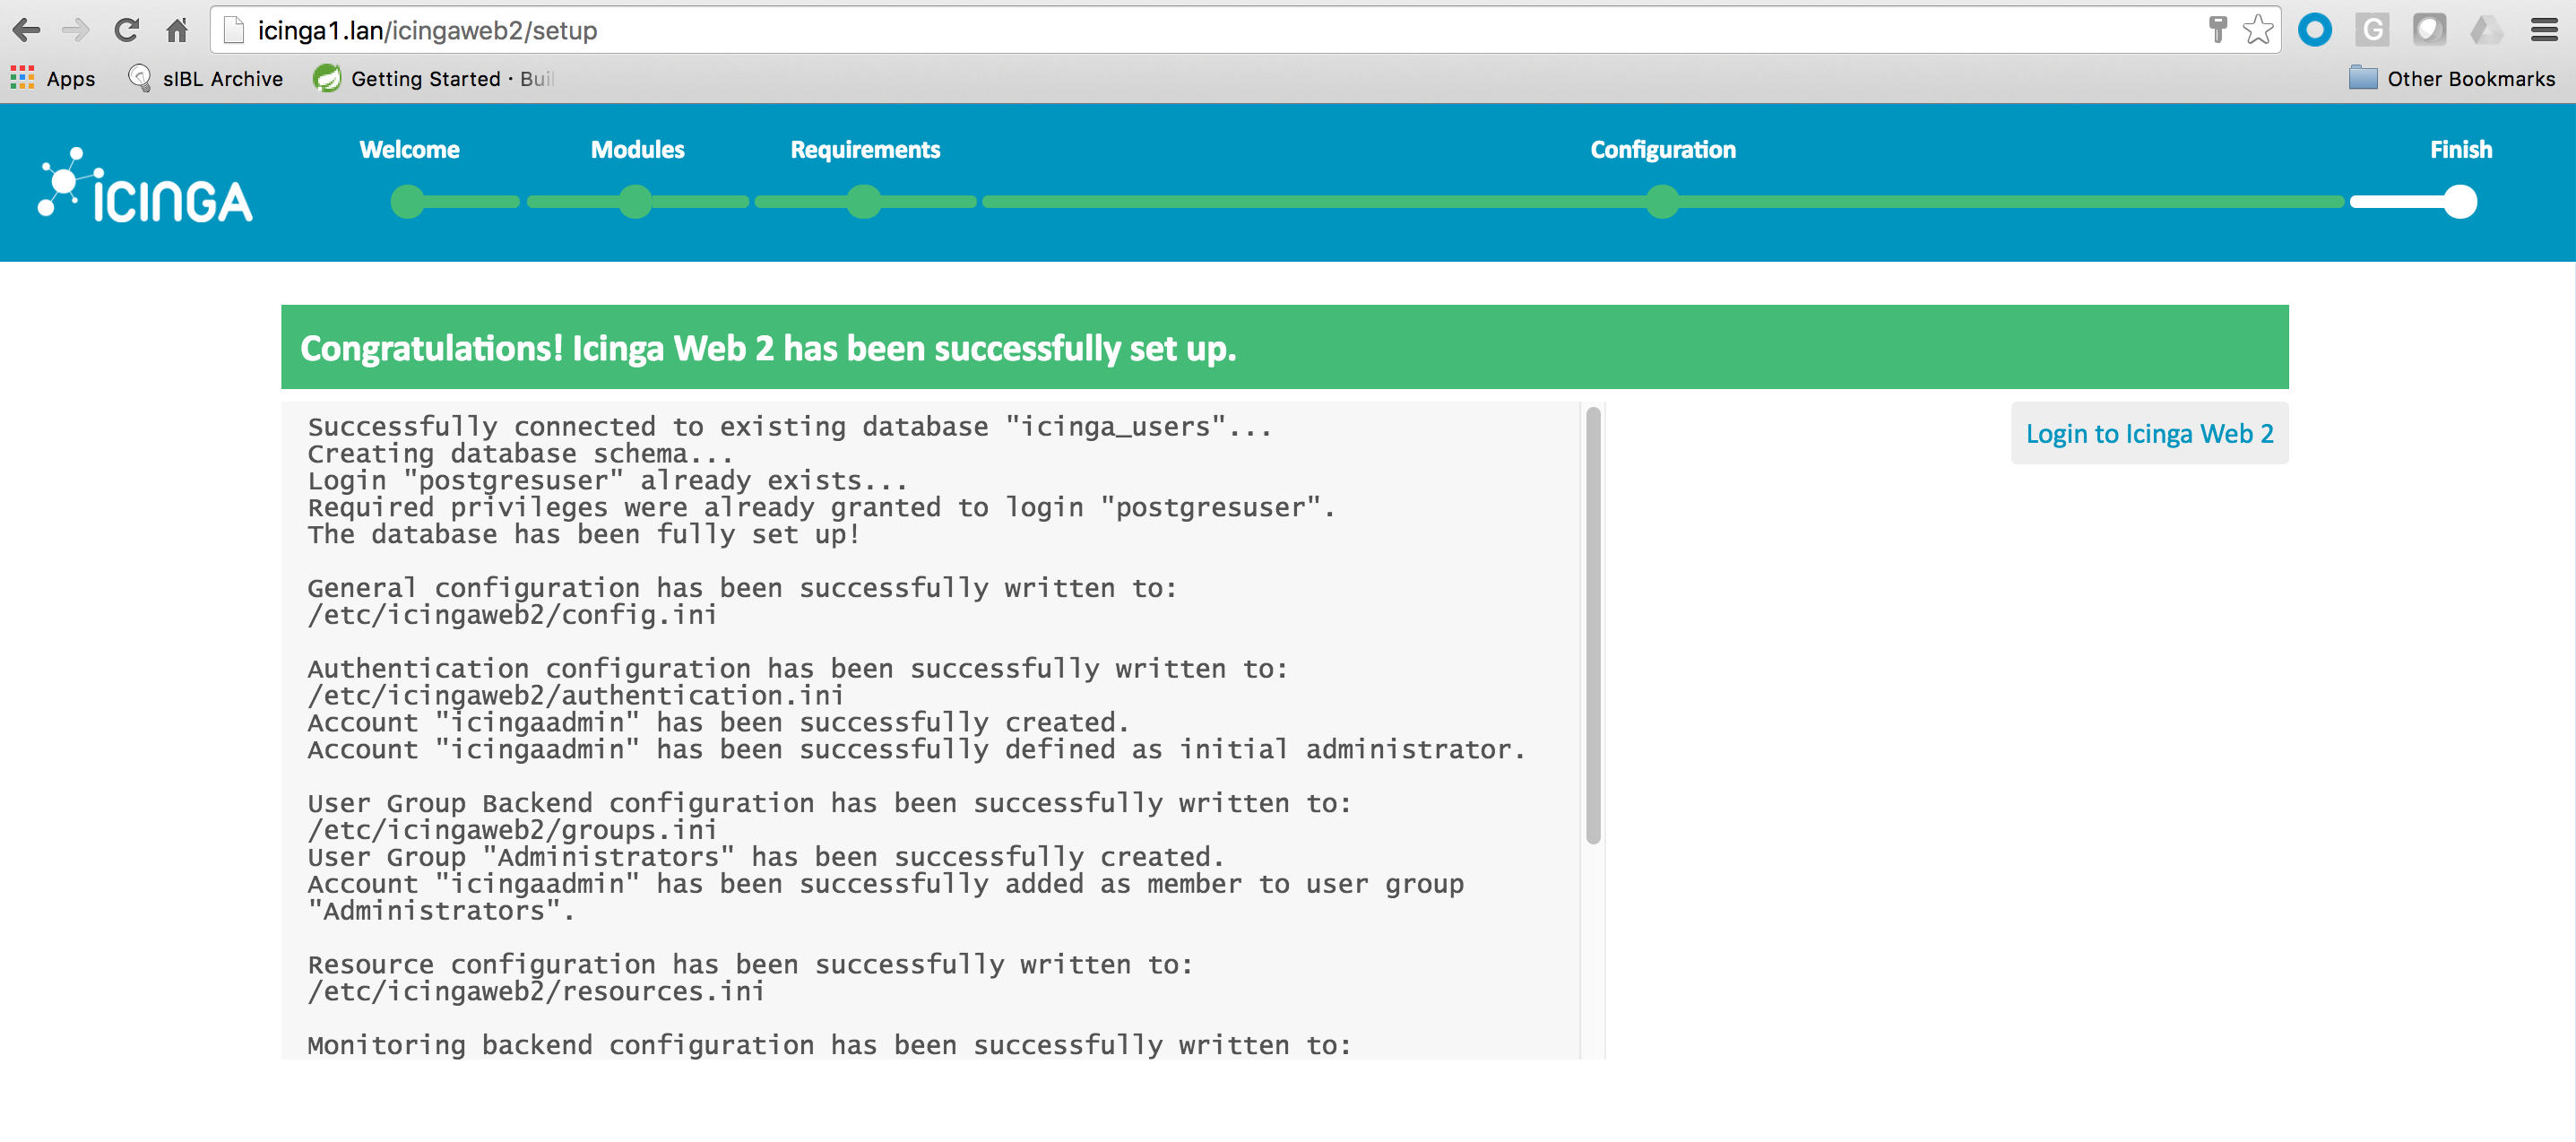Go to the Welcome wizard step

pos(408,150)
